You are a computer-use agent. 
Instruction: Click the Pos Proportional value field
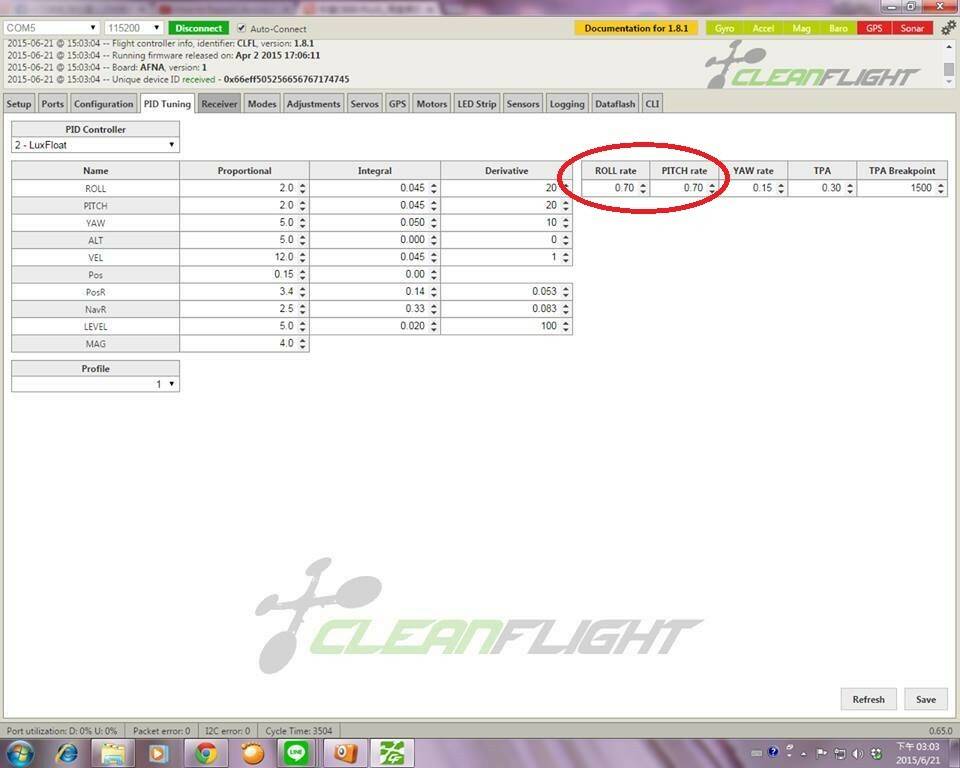click(244, 274)
